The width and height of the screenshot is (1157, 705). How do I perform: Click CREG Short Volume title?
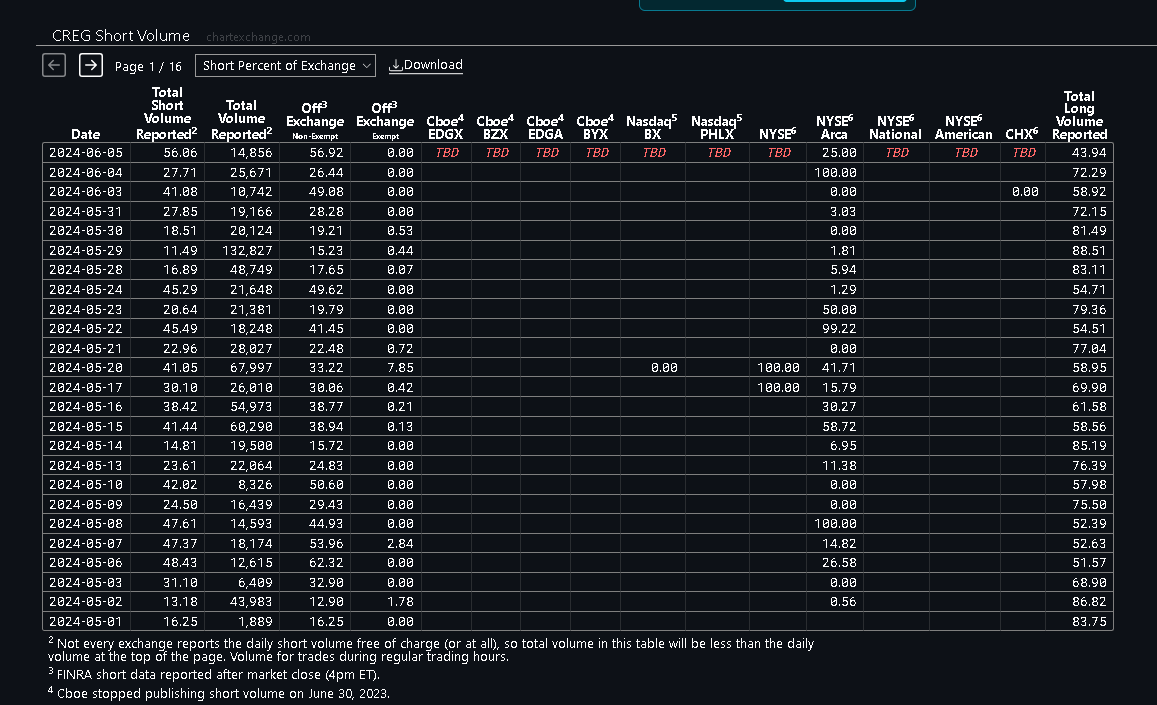tap(120, 35)
